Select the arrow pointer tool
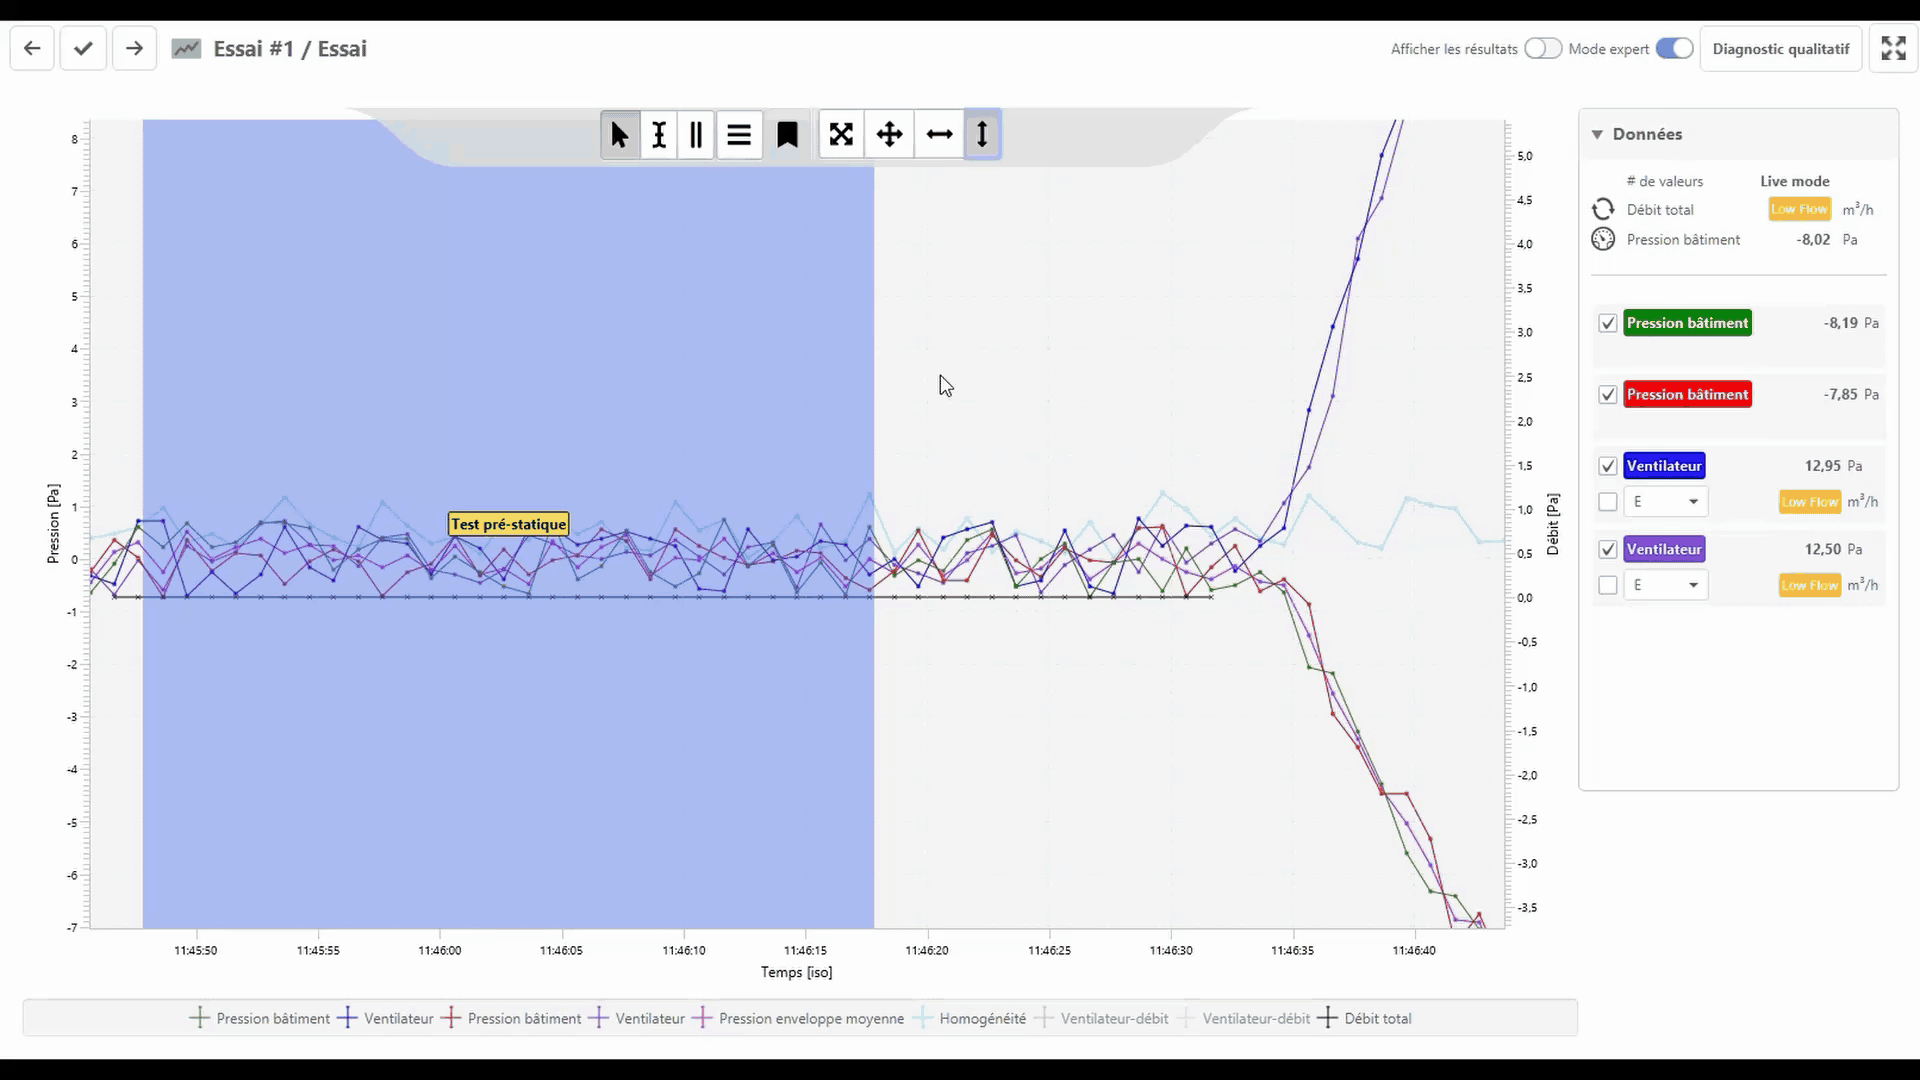The image size is (1920, 1080). pyautogui.click(x=619, y=135)
